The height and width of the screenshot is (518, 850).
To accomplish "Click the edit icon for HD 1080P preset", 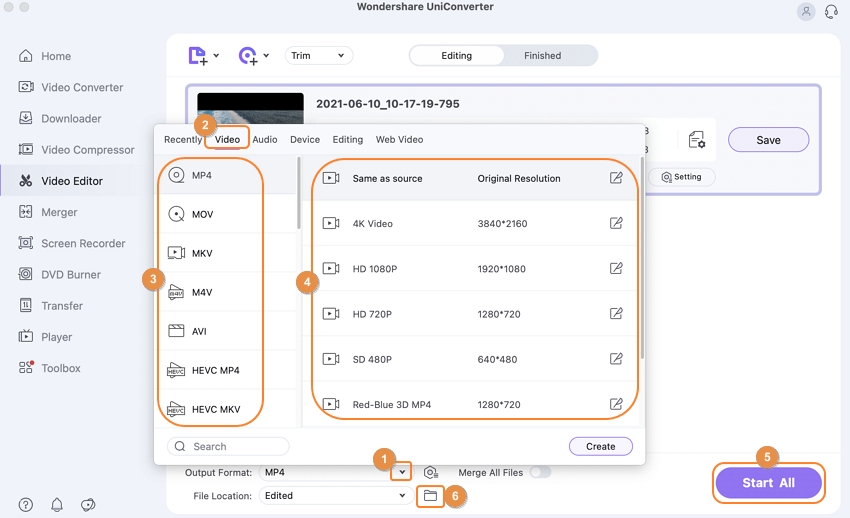I will [616, 268].
